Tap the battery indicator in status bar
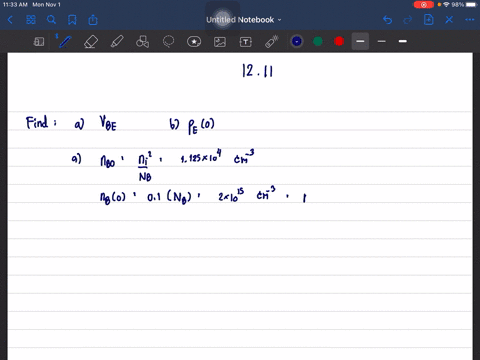 (471, 5)
